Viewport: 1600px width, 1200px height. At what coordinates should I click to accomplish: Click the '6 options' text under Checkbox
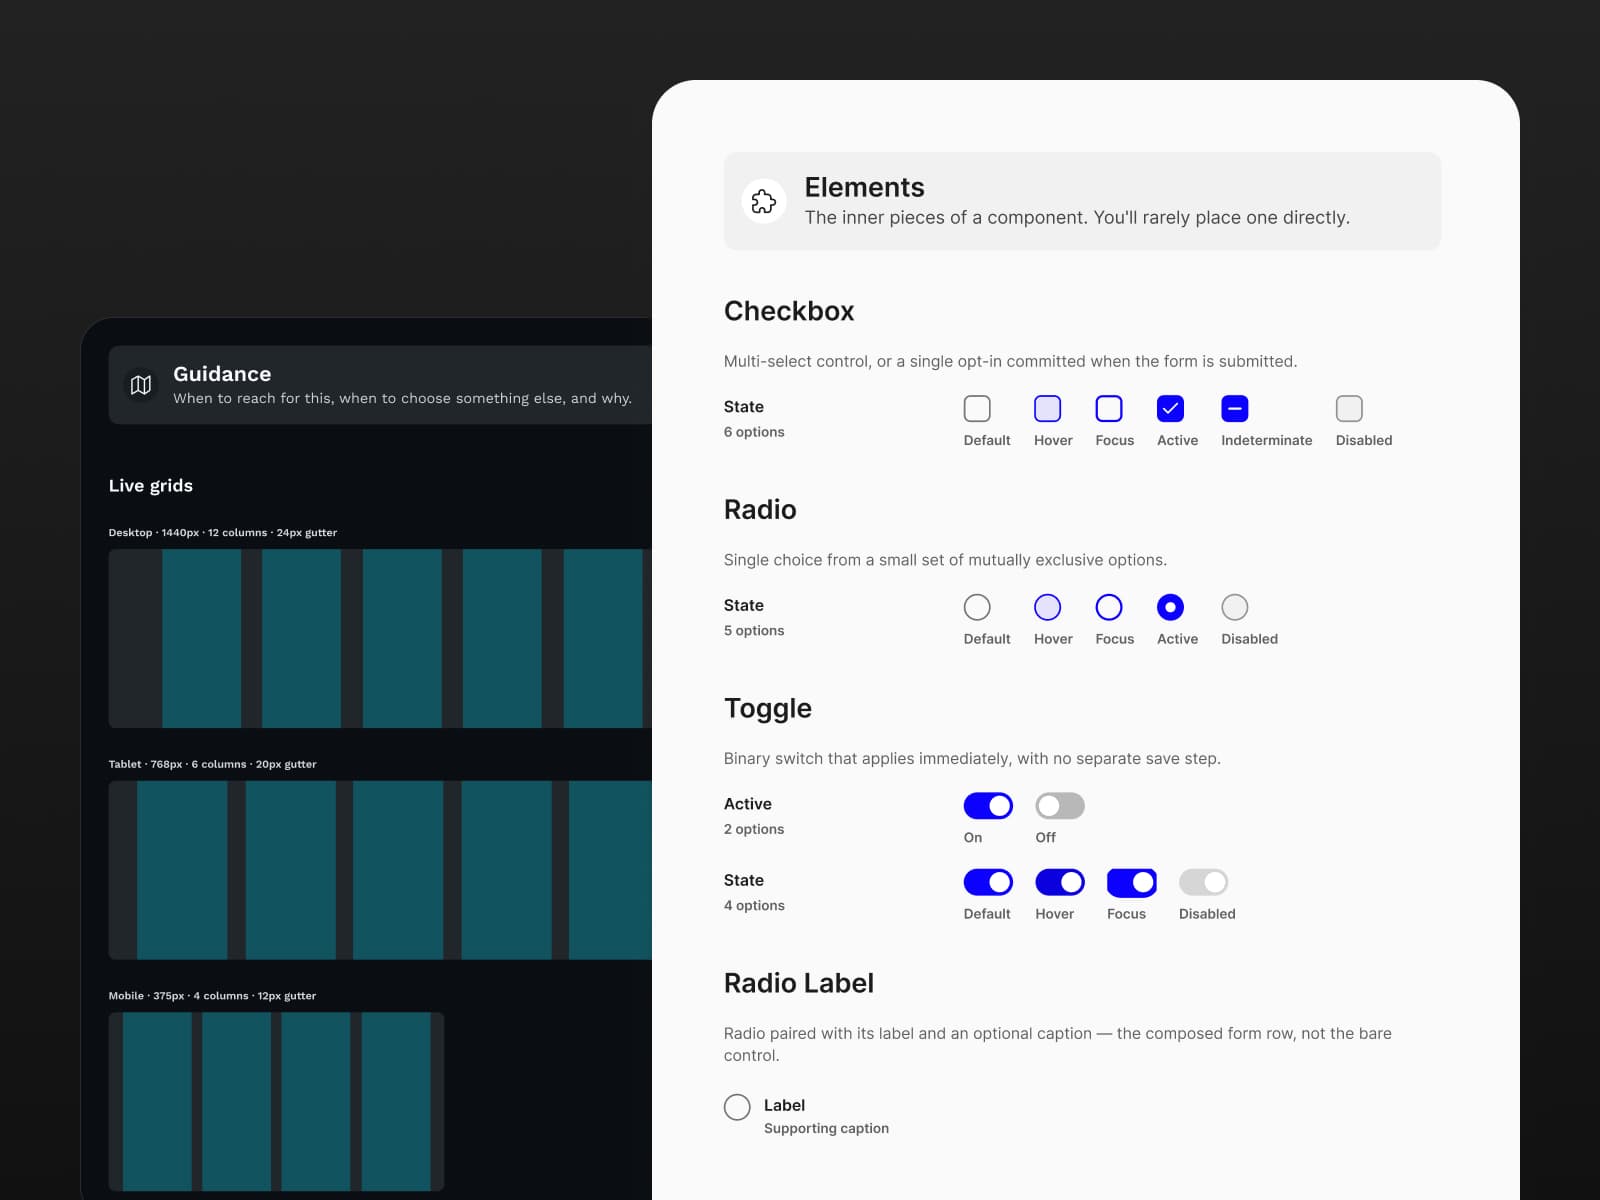click(754, 432)
